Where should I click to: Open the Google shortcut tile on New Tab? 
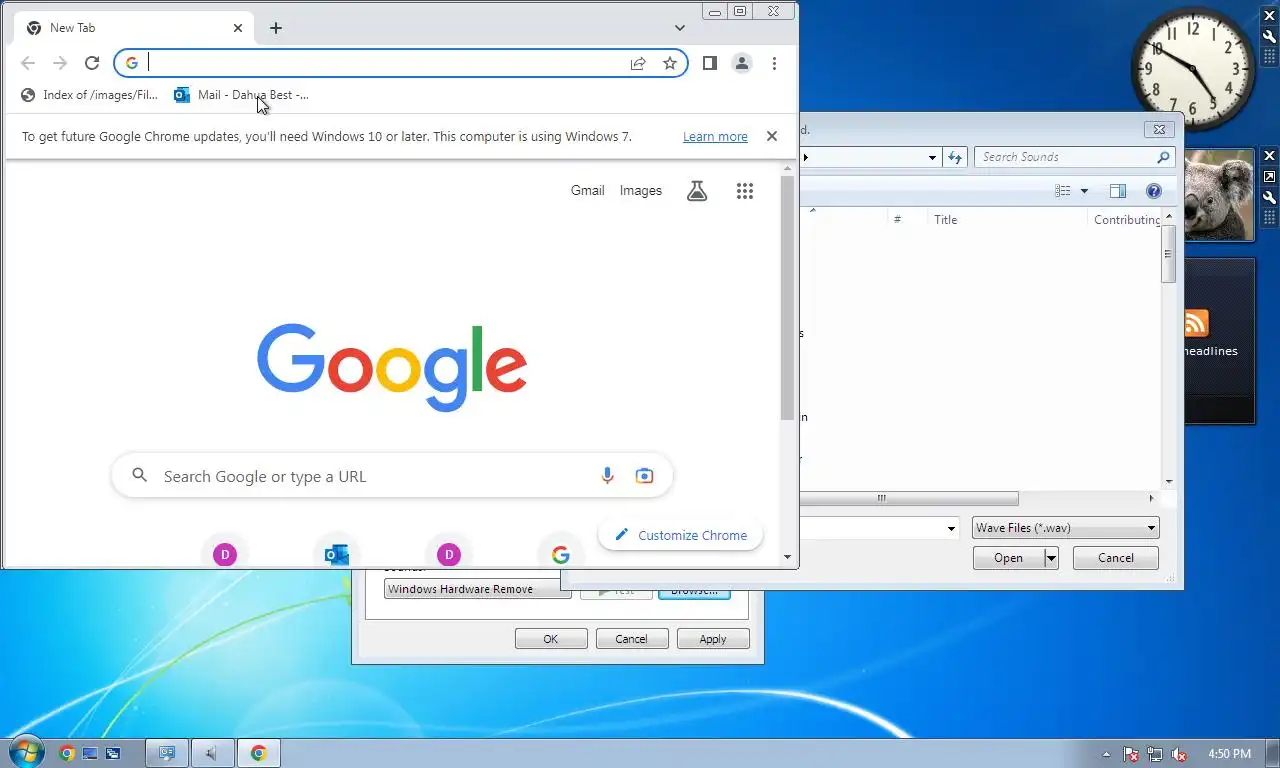[561, 554]
